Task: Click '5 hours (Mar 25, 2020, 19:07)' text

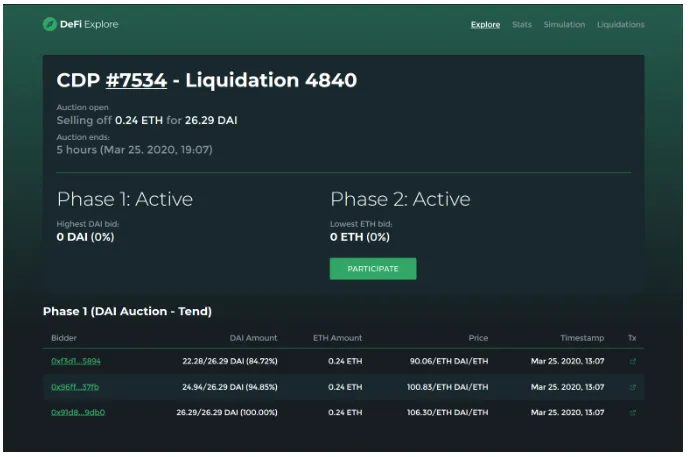Action: pyautogui.click(x=134, y=150)
